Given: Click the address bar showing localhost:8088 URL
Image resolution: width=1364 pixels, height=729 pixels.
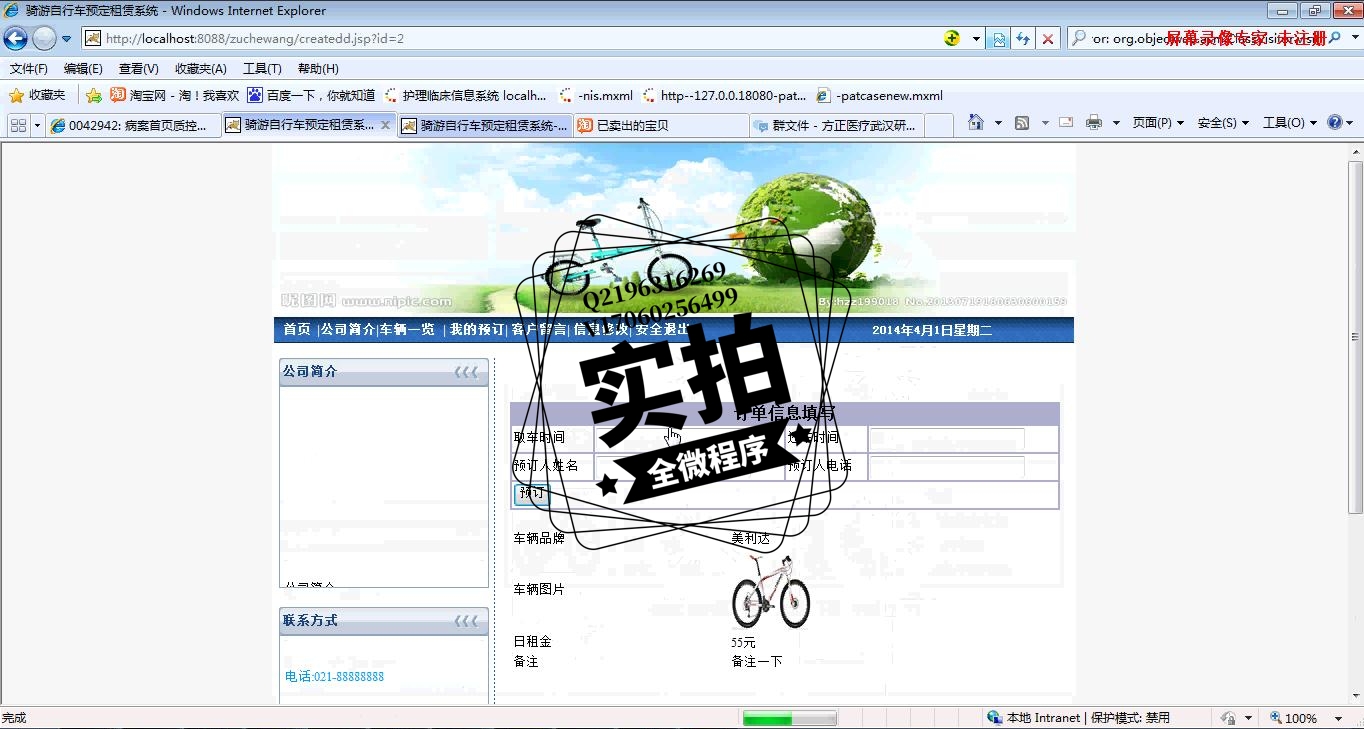Looking at the screenshot, I should pyautogui.click(x=512, y=39).
